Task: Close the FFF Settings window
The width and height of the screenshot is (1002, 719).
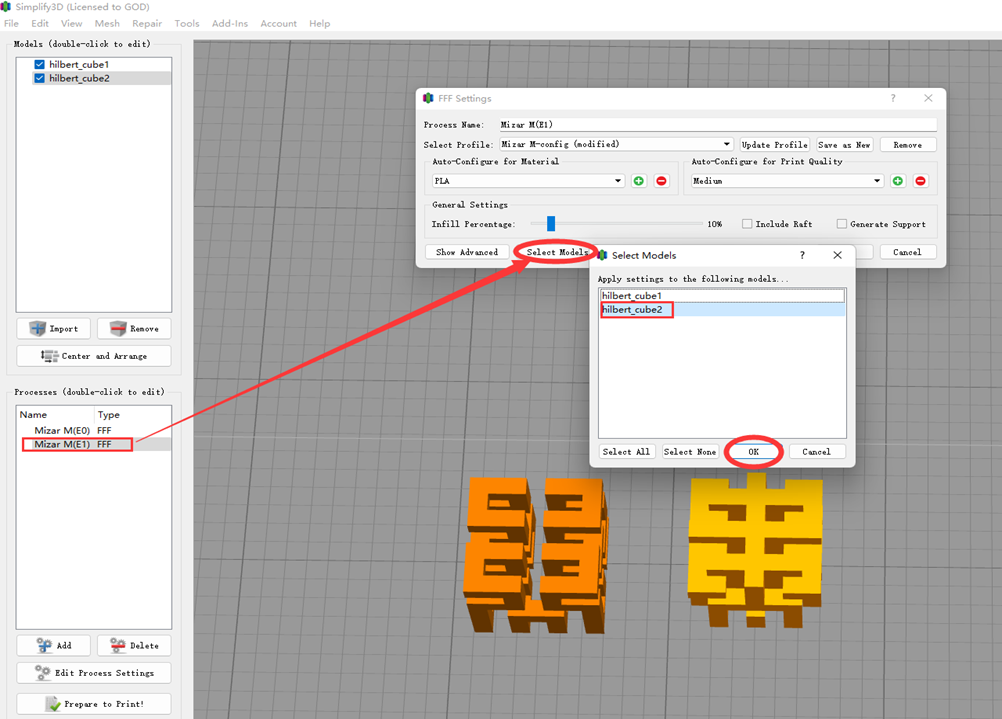Action: coord(928,98)
